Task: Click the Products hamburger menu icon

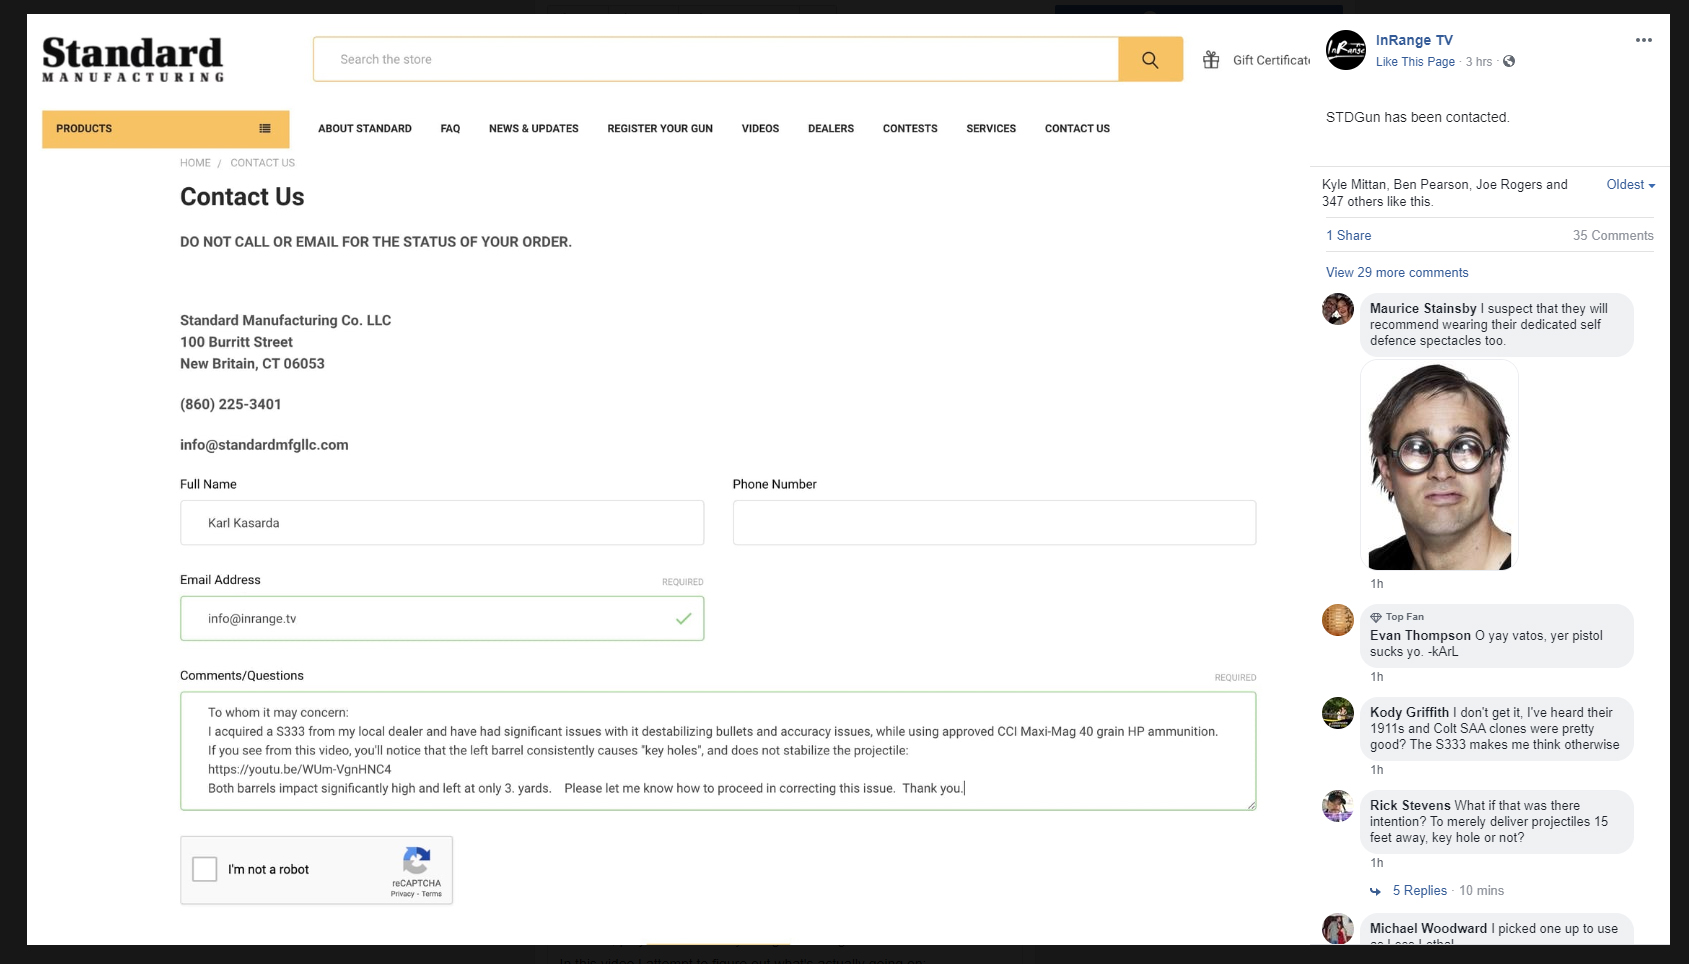Action: coord(265,128)
